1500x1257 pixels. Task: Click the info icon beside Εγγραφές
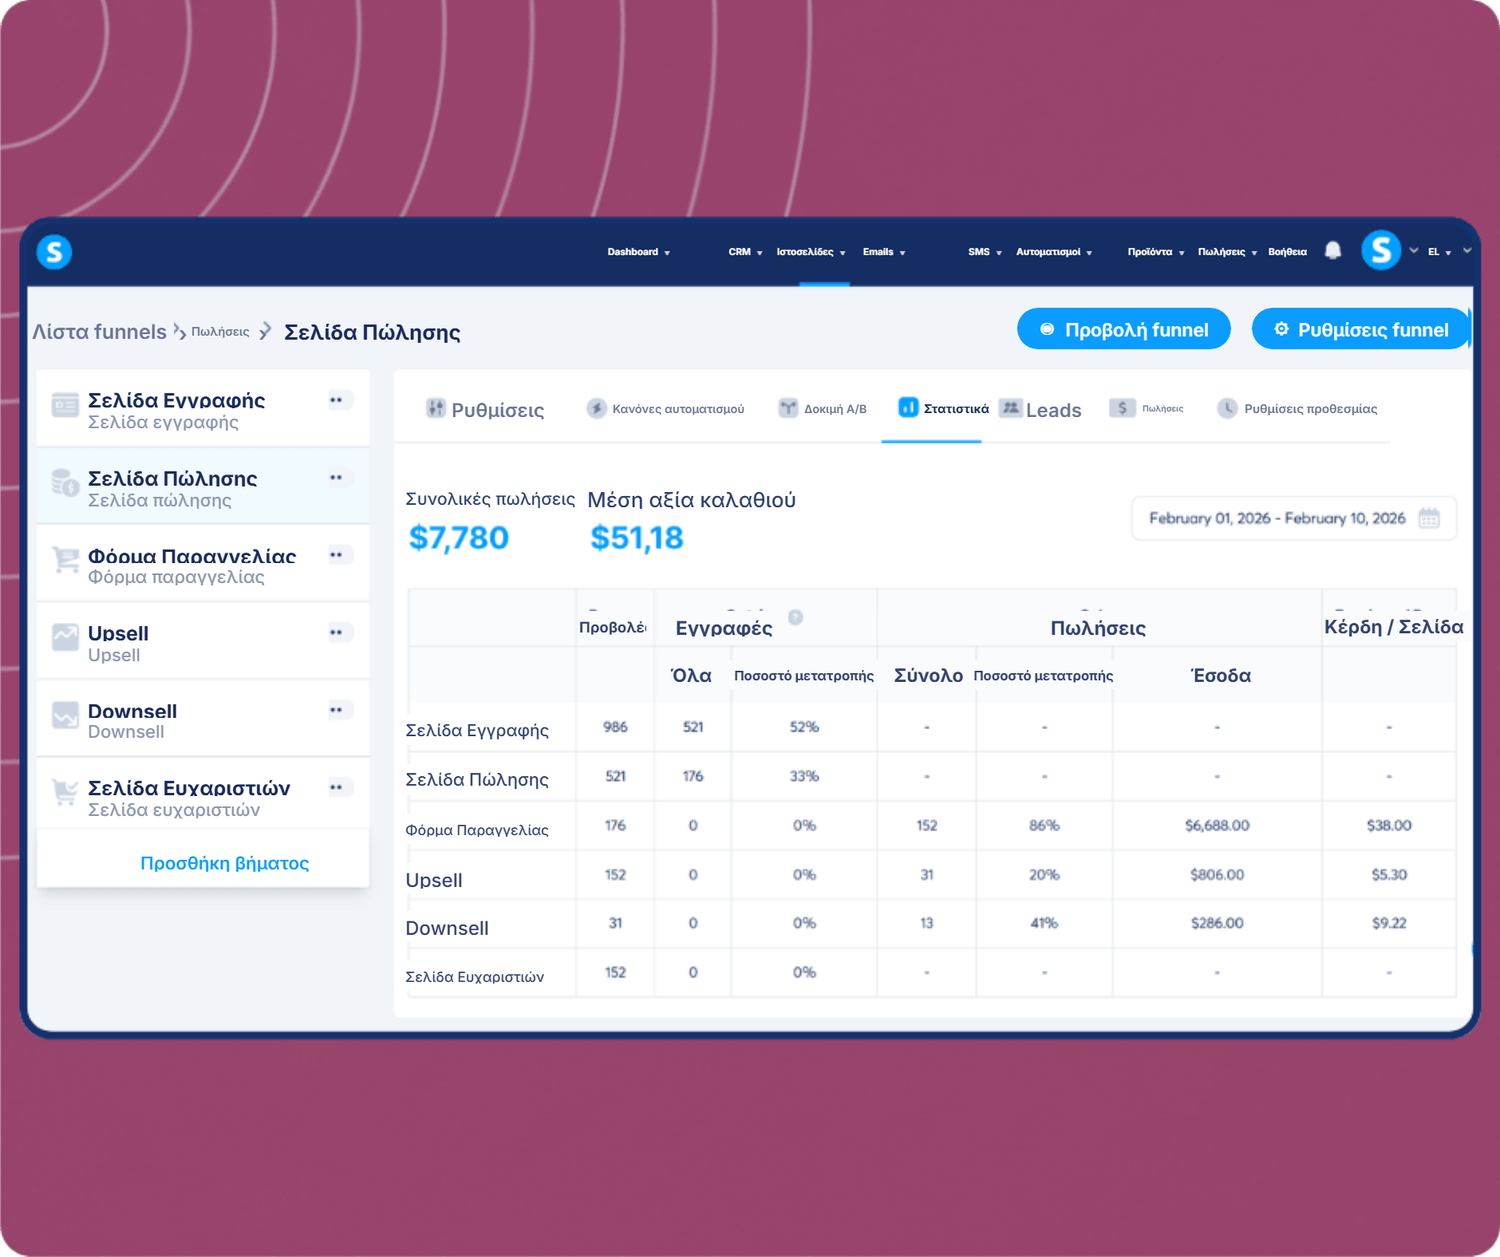(x=795, y=617)
